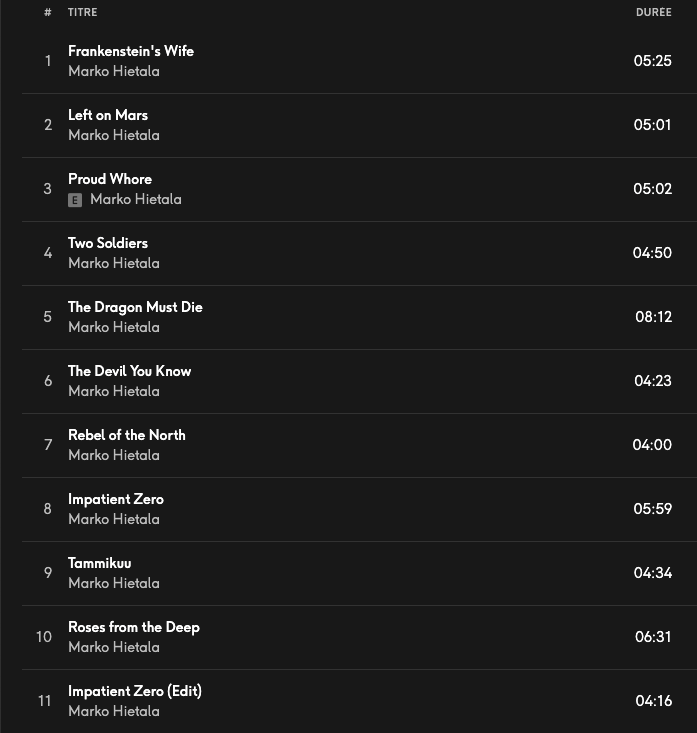
Task: Click the DUREE column header
Action: click(x=653, y=13)
